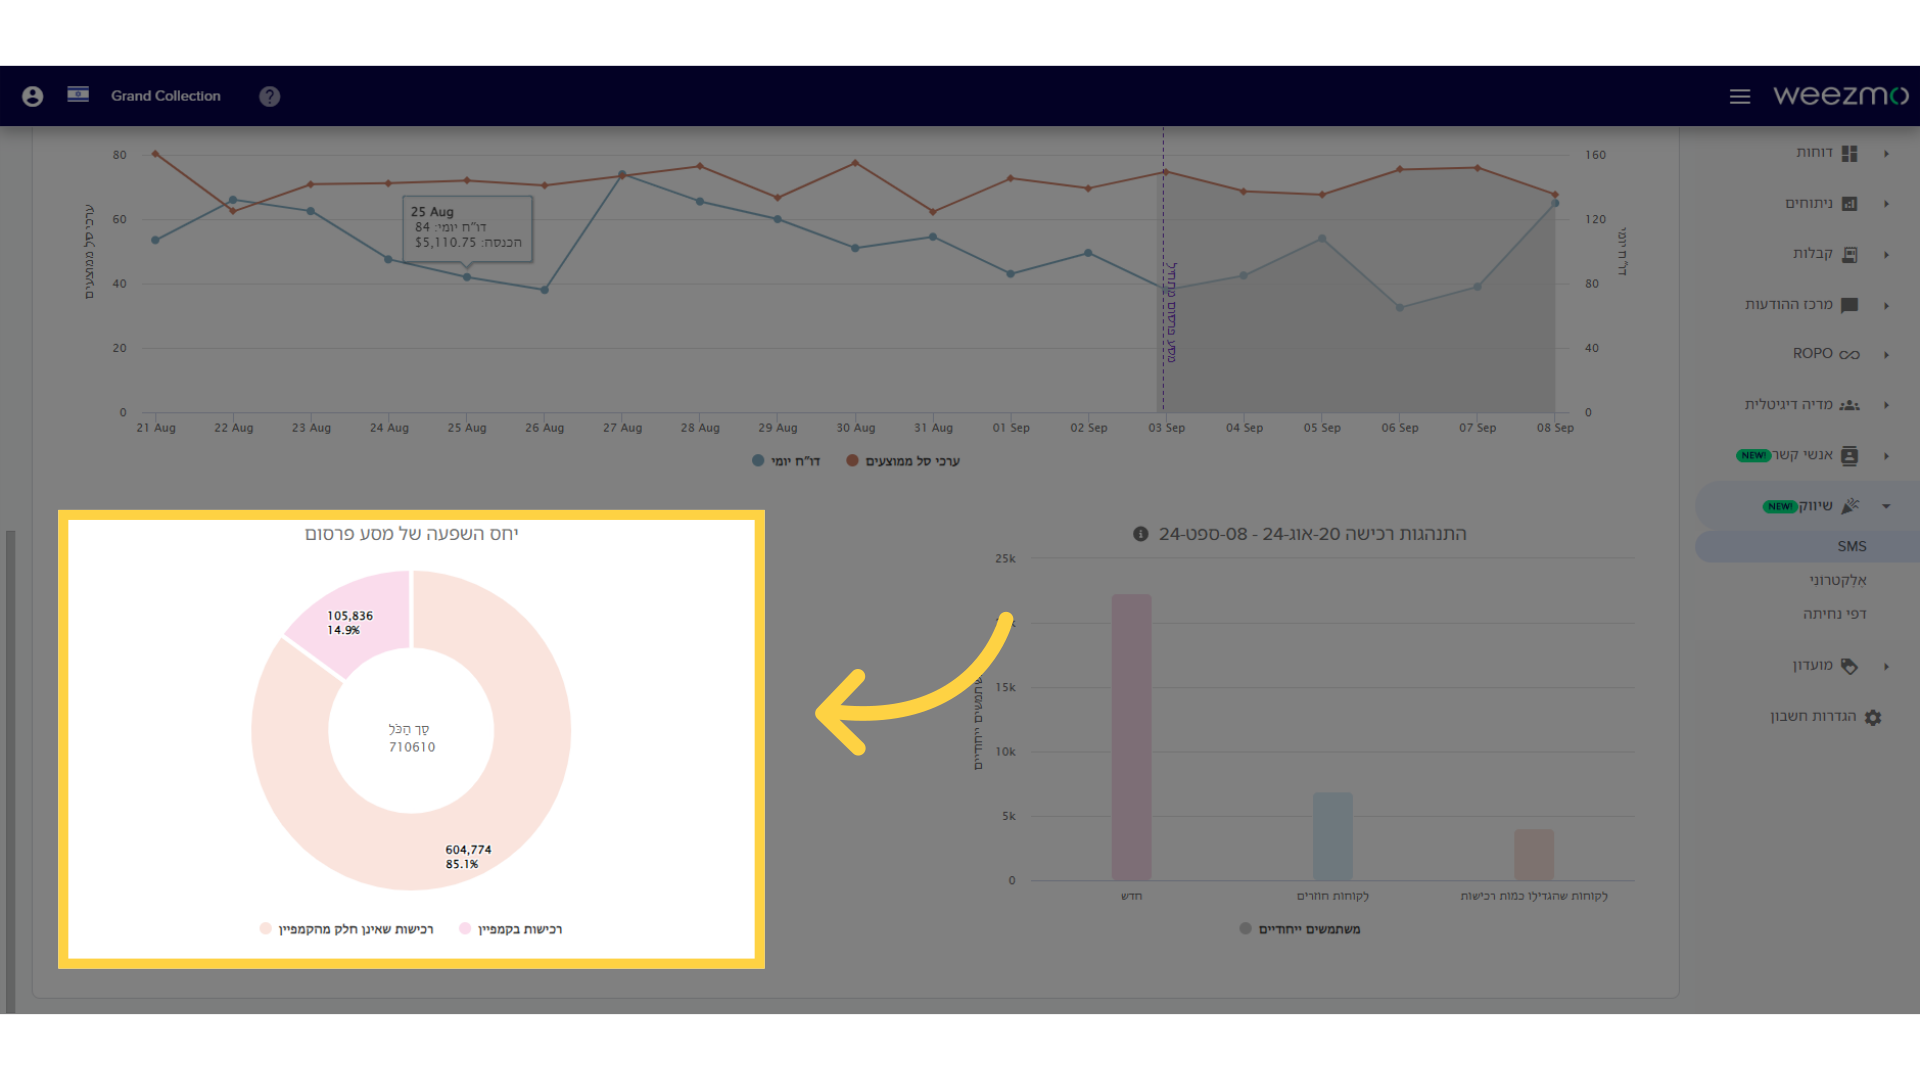Collapse the שיווק menu arrow
1920x1080 pixels.
(x=1887, y=506)
